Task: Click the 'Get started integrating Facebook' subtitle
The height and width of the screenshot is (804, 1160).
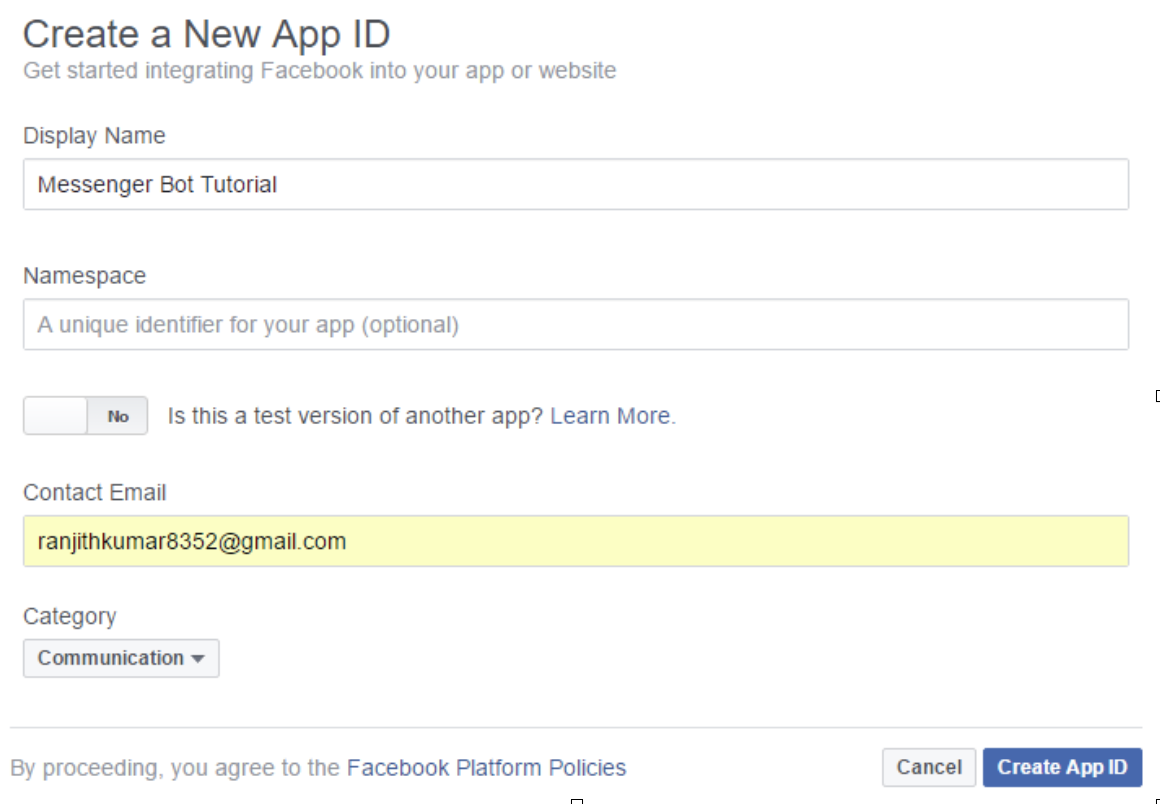Action: tap(319, 71)
